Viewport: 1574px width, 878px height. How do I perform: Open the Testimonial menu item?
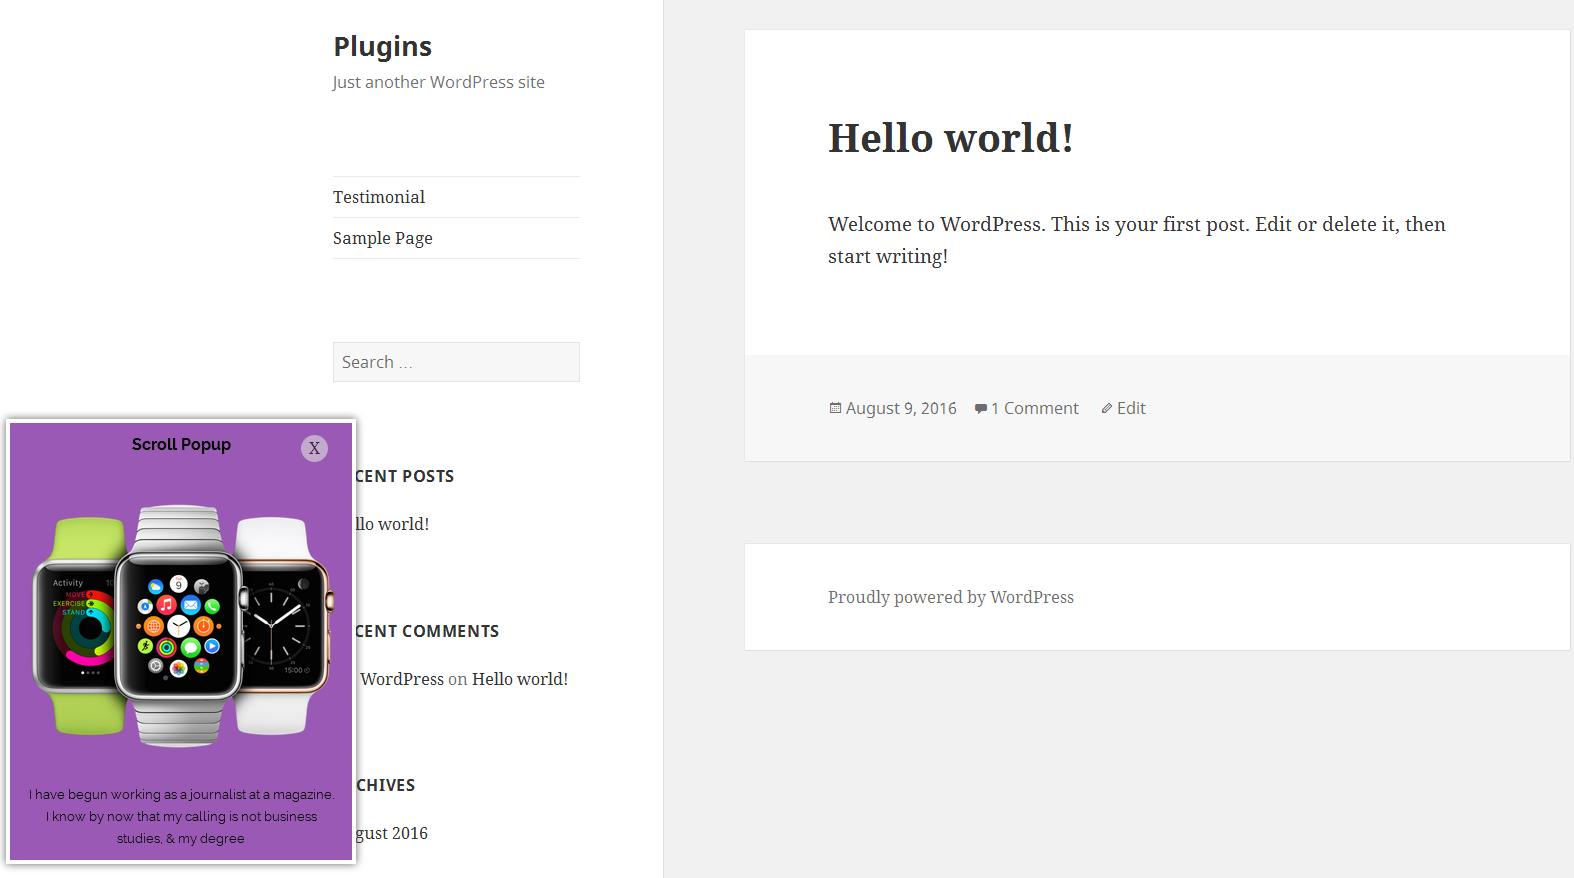(x=379, y=197)
